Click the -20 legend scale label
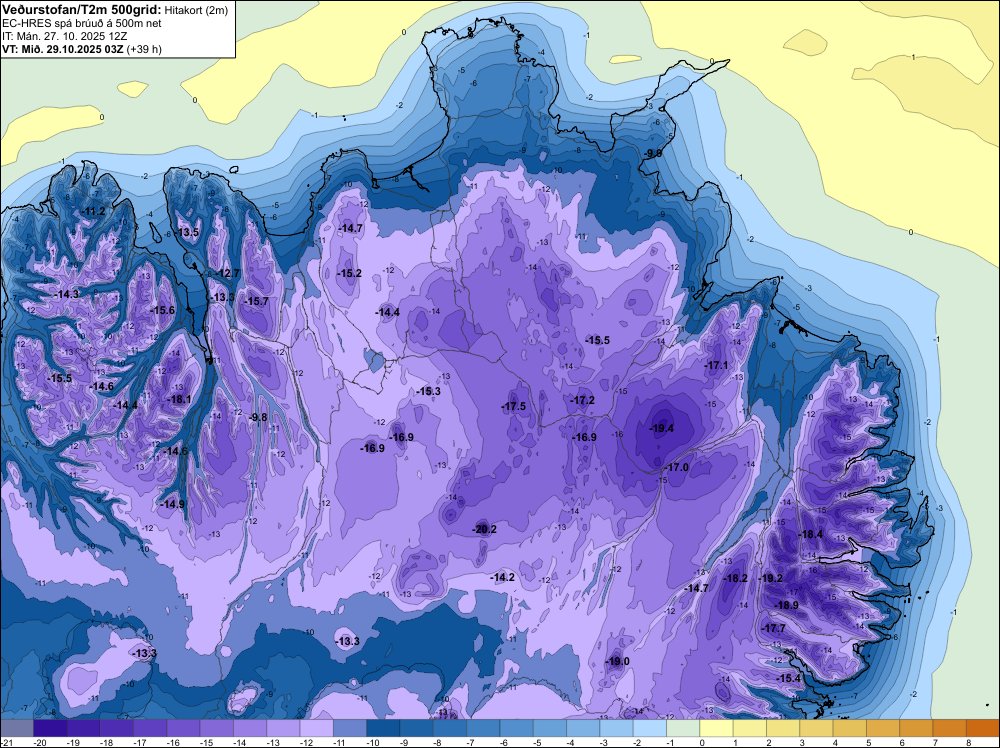This screenshot has height=748, width=1000. (41, 742)
